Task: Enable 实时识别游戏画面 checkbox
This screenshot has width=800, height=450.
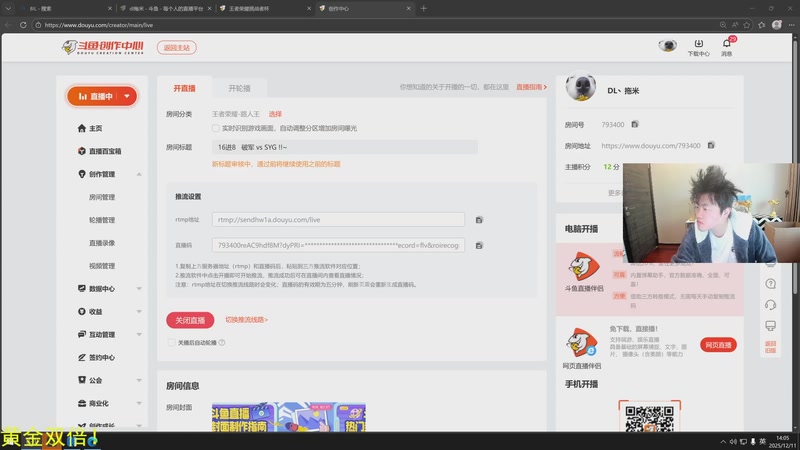Action: [x=215, y=128]
